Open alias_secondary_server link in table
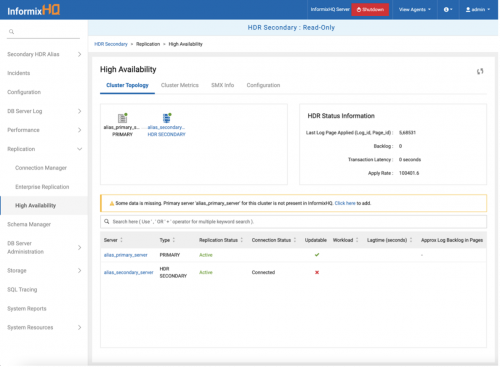Viewport: 500px width, 367px height. click(x=129, y=272)
